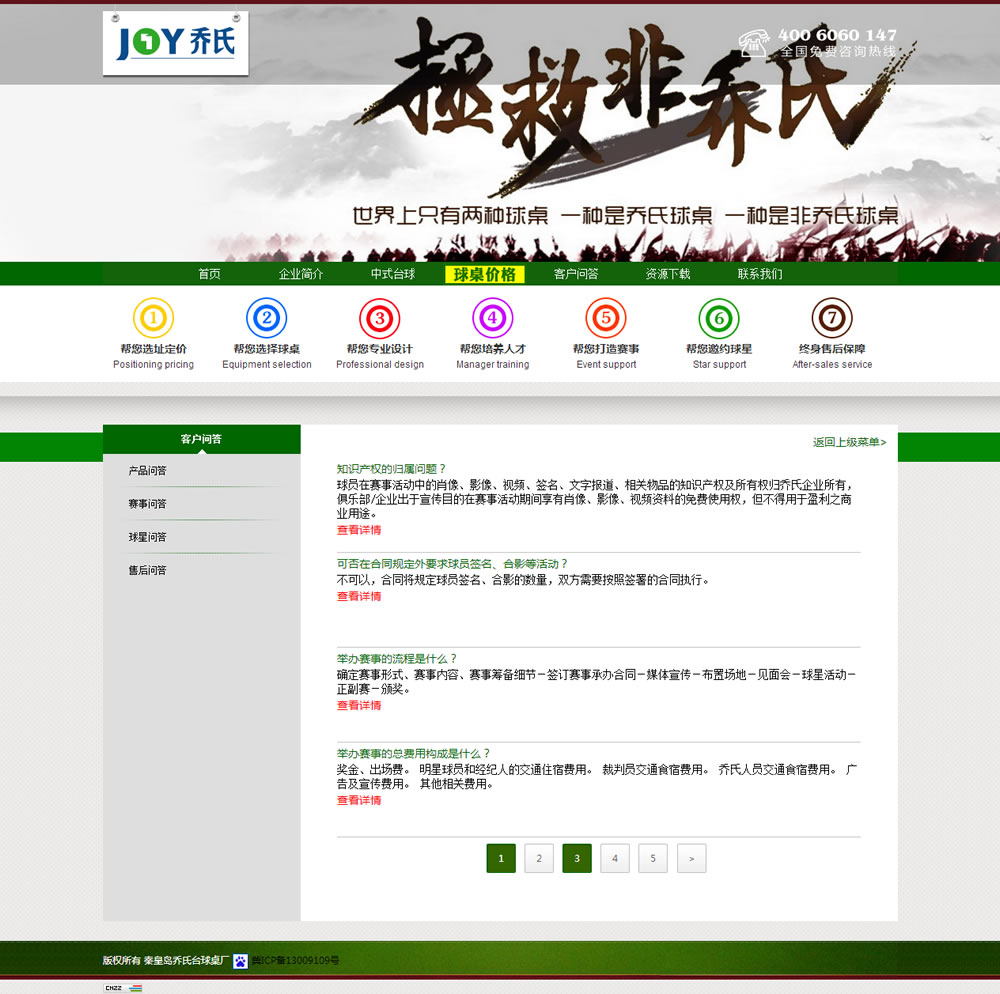The height and width of the screenshot is (994, 1000).
Task: Switch to the 首页 navigation tab
Action: (x=209, y=273)
